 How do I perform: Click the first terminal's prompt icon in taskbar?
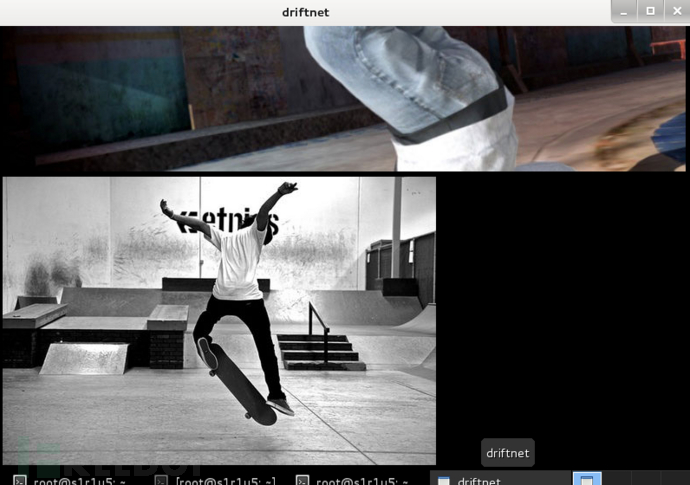(20, 481)
